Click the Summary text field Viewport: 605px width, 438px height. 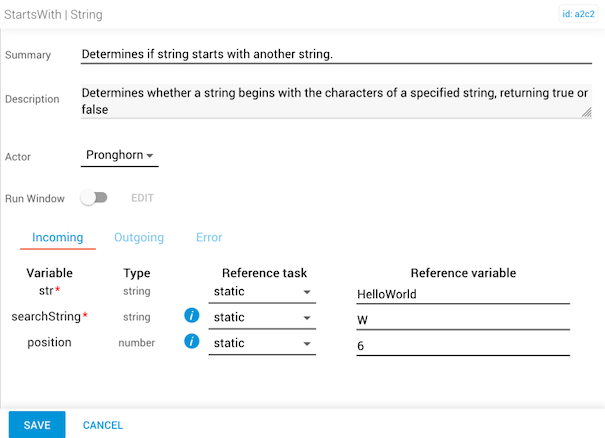[336, 54]
